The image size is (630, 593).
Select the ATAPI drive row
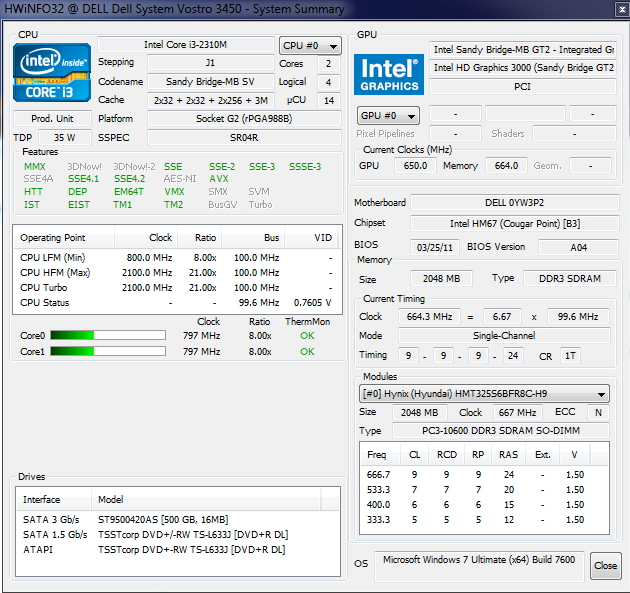tap(178, 549)
